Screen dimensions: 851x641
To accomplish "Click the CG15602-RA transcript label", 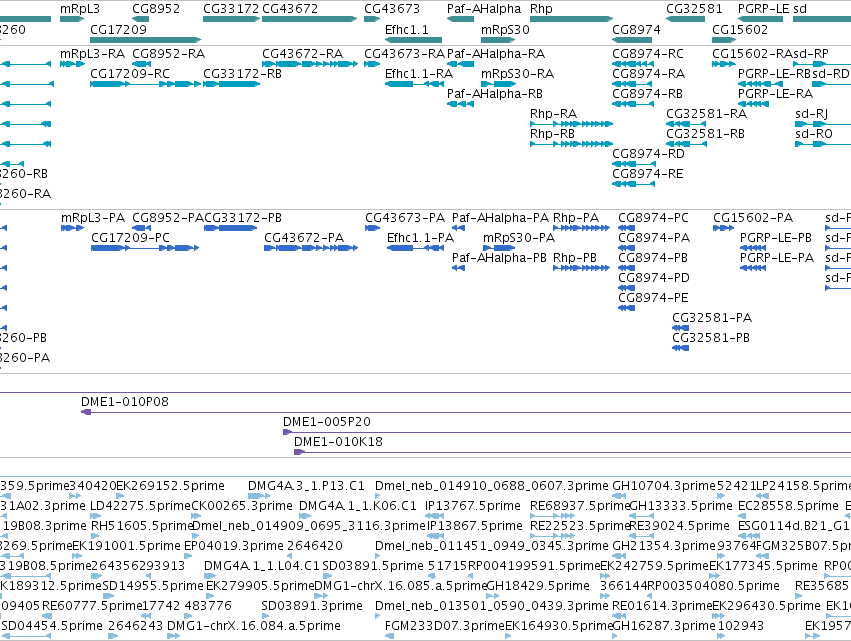I will 752,54.
